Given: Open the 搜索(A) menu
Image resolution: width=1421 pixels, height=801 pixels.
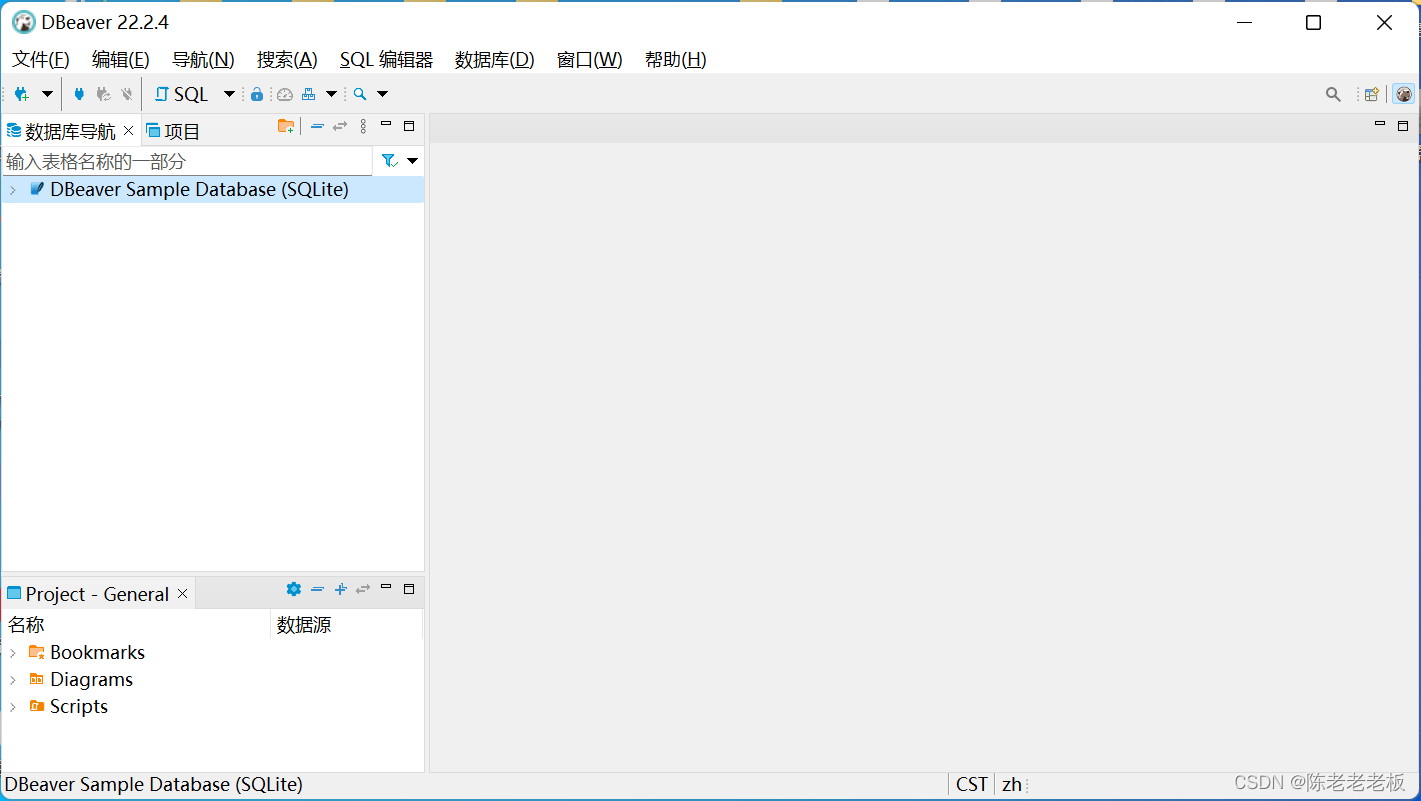Looking at the screenshot, I should tap(287, 60).
